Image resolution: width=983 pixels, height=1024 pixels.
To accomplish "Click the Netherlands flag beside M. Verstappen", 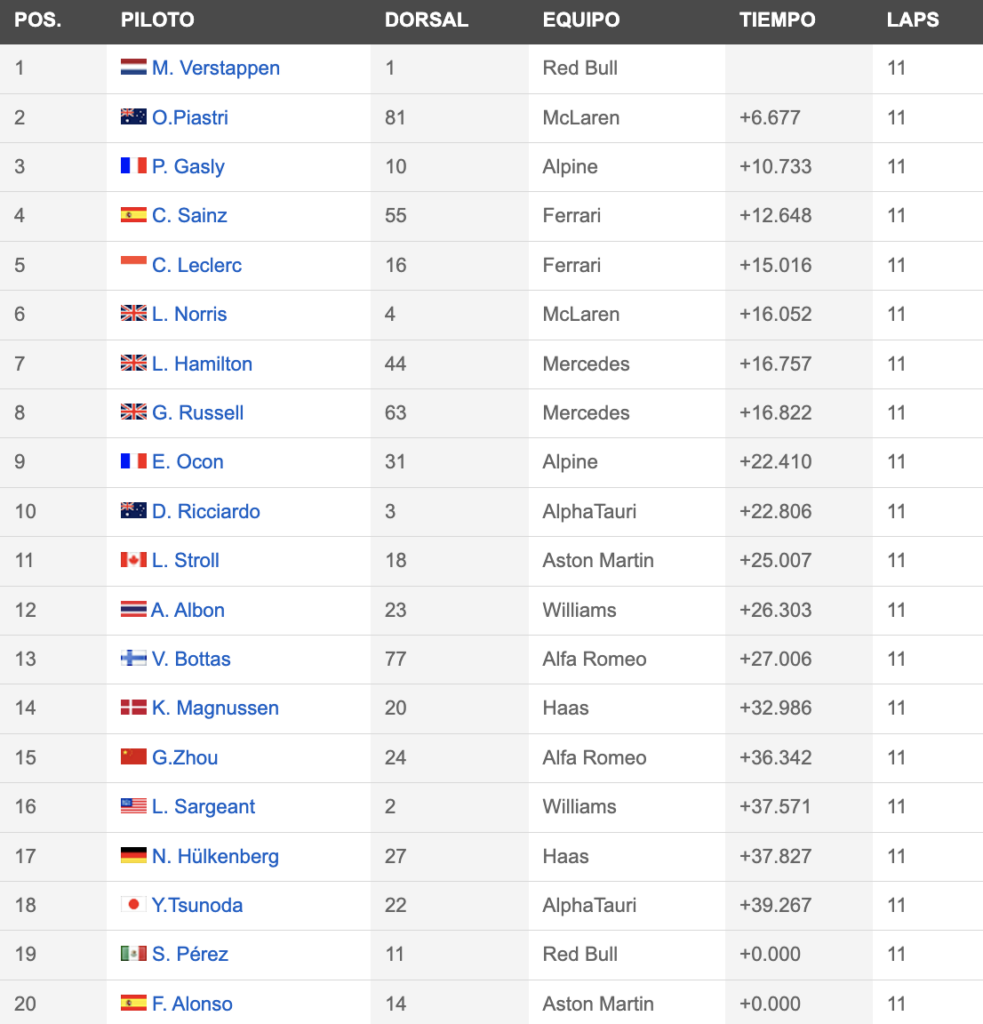I will click(133, 67).
